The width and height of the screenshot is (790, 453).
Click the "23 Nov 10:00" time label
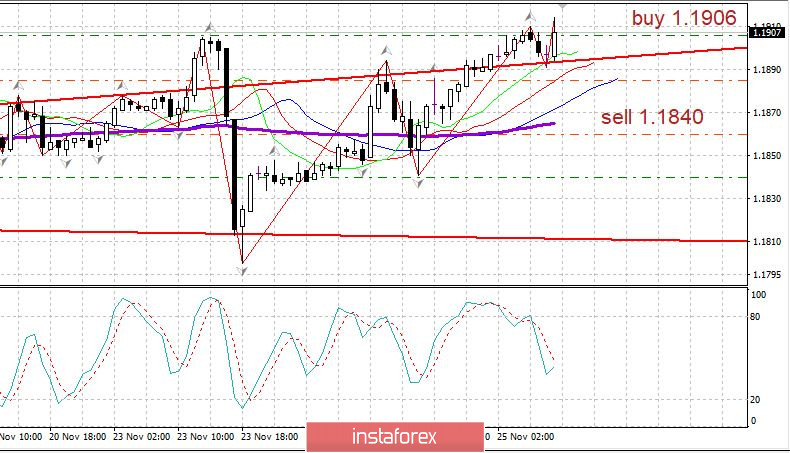(206, 436)
